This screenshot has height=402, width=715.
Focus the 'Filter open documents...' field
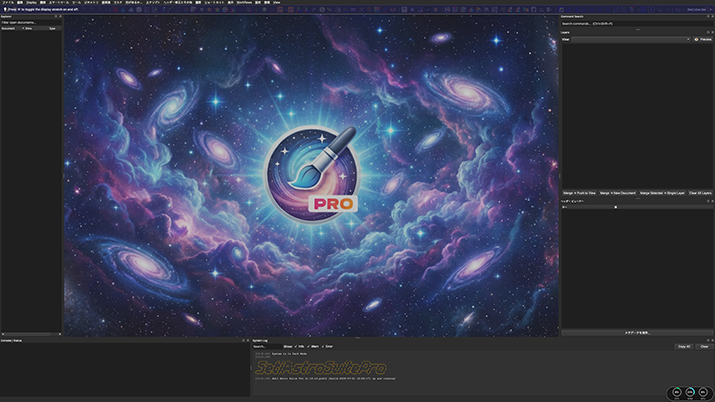[31, 22]
